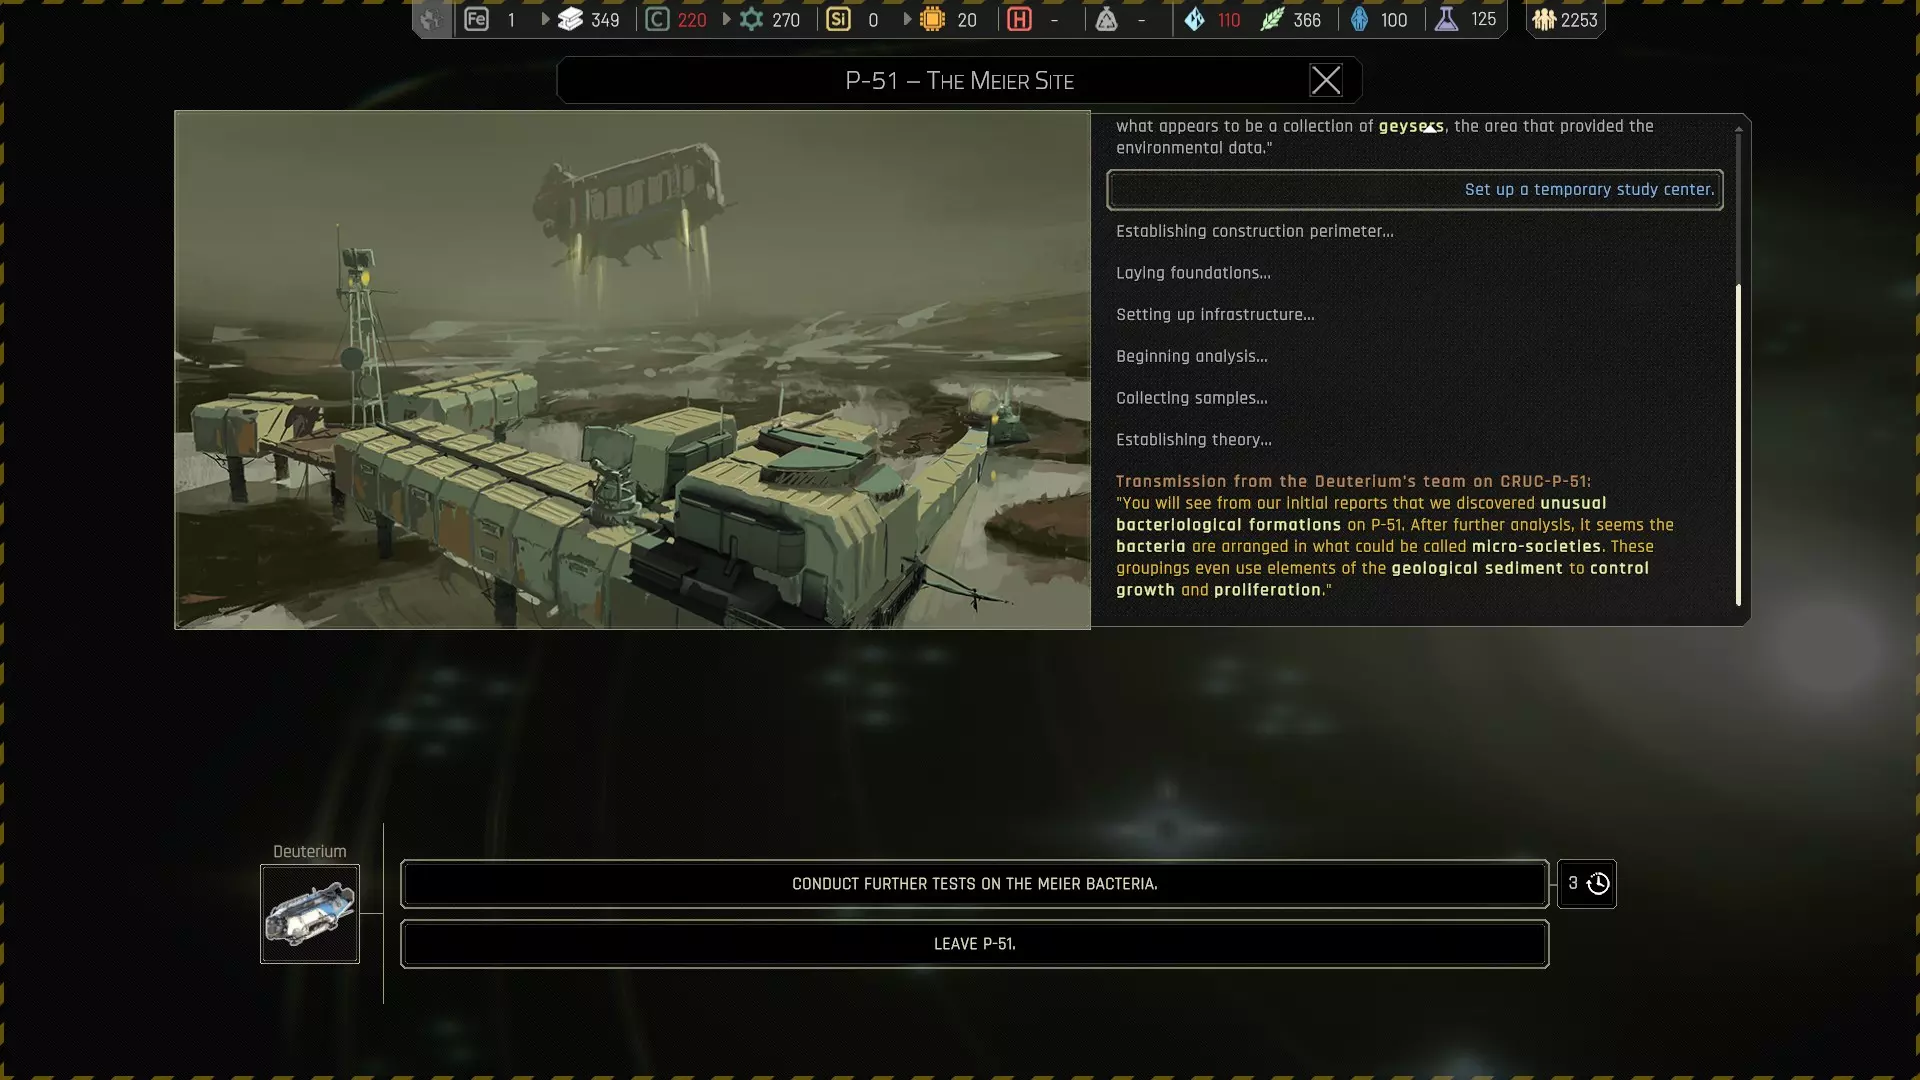
Task: Click the Silicon (Si) resource icon
Action: click(x=838, y=20)
